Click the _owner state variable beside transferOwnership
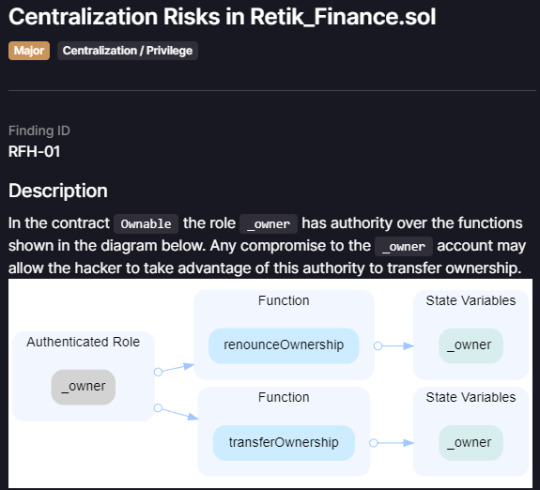The image size is (540, 490). (x=471, y=443)
